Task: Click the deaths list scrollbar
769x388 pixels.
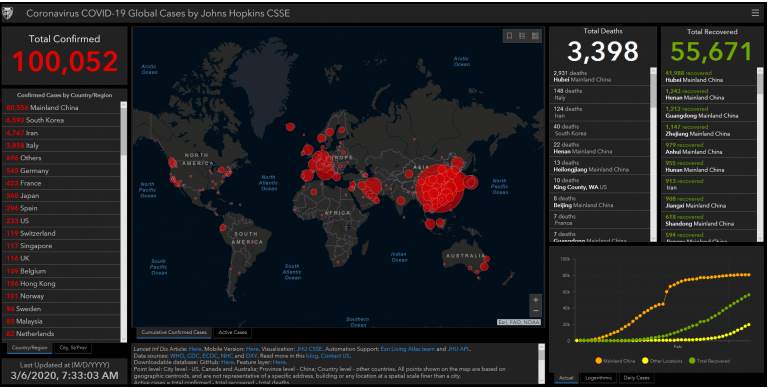Action: (x=653, y=154)
